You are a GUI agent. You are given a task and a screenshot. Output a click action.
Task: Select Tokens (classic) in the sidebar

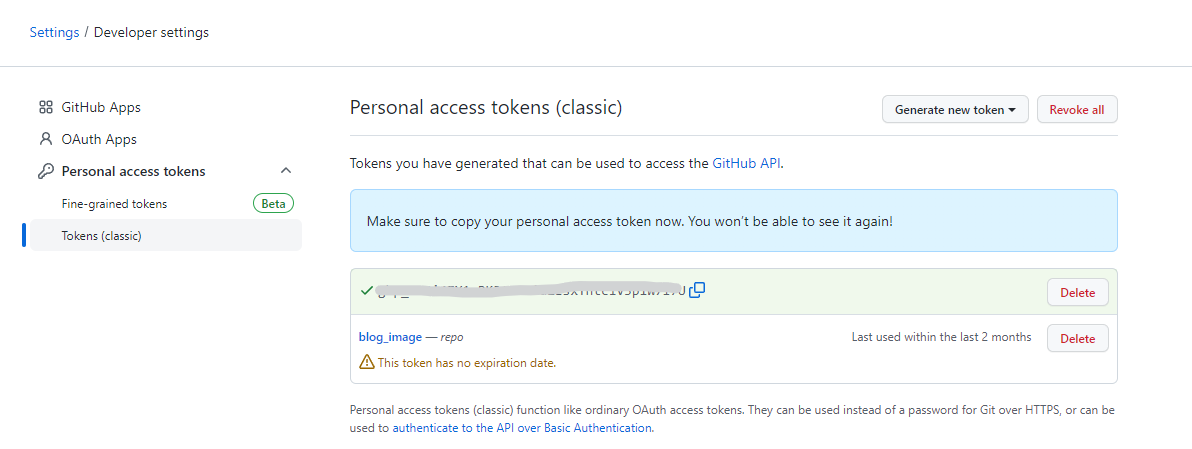(166, 236)
